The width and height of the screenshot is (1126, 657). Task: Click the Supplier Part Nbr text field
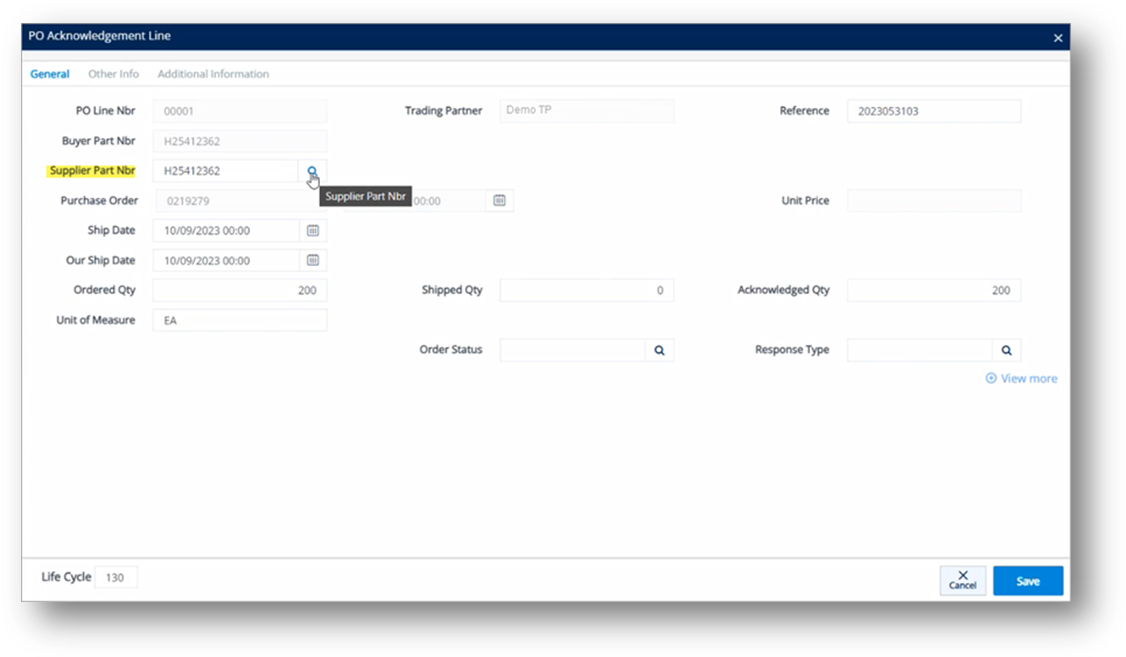coord(225,171)
